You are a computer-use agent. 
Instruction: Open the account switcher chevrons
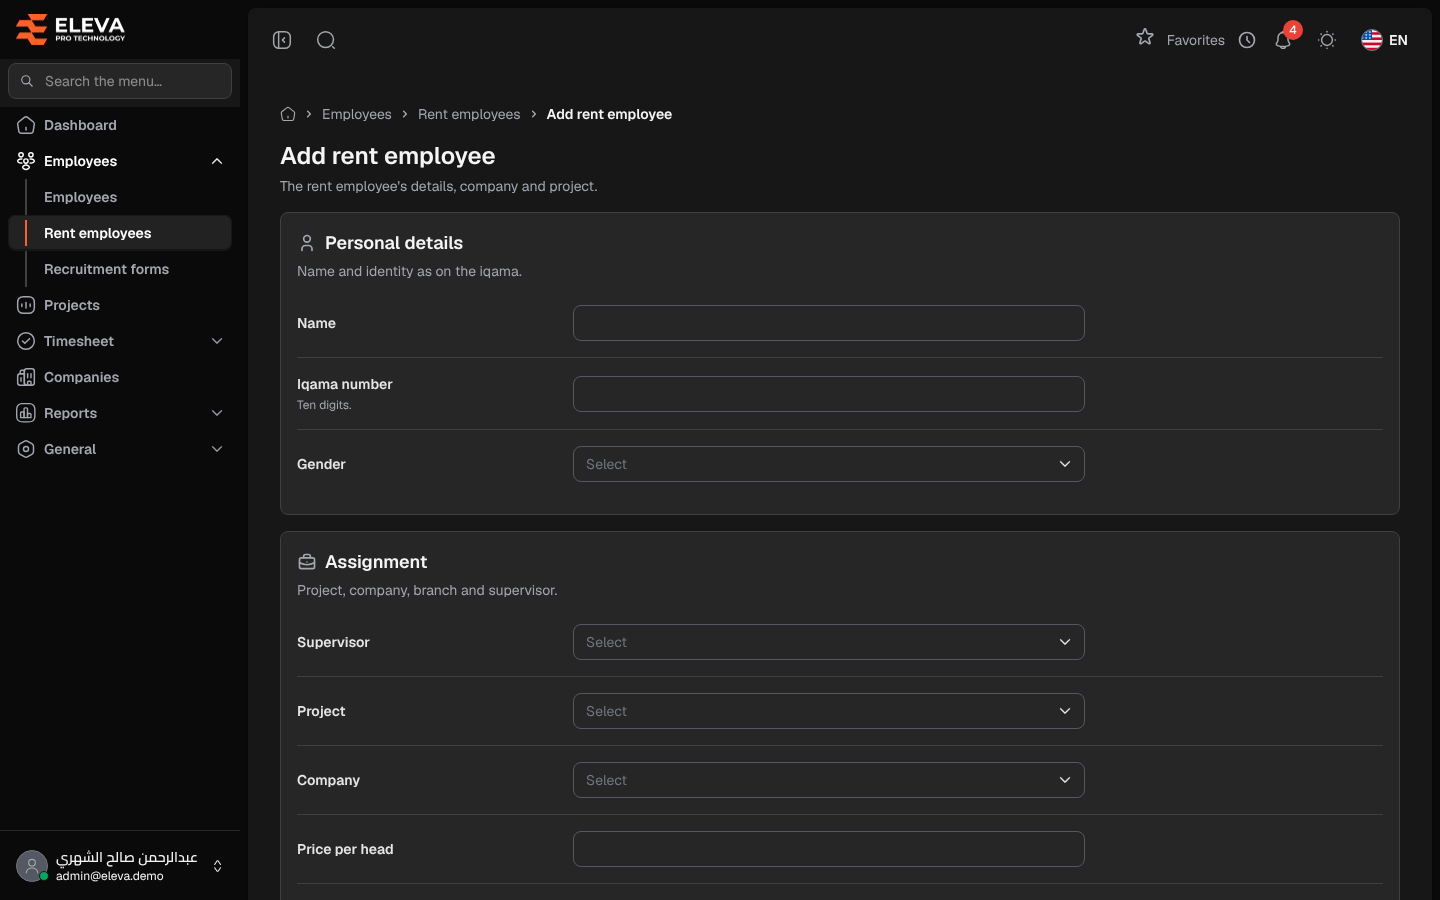(x=217, y=866)
